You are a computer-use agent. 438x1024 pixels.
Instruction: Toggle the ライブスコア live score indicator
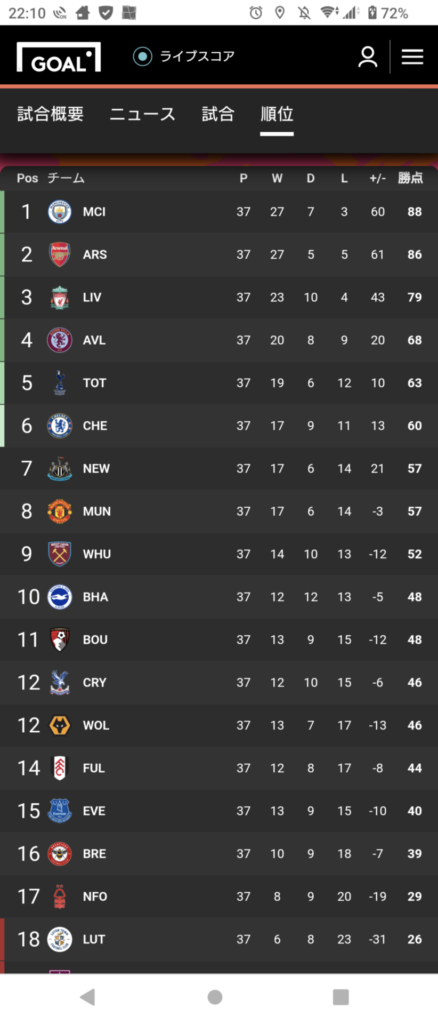point(183,57)
